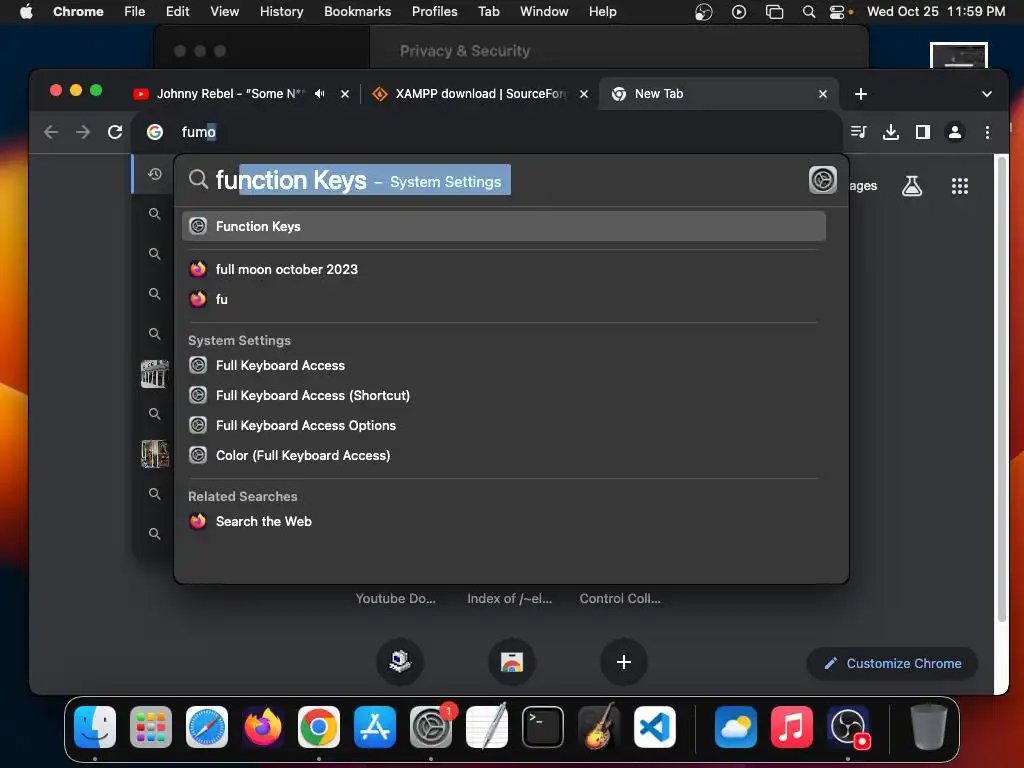Viewport: 1024px width, 768px height.
Task: Launch GarageBand from the dock
Action: tap(599, 727)
